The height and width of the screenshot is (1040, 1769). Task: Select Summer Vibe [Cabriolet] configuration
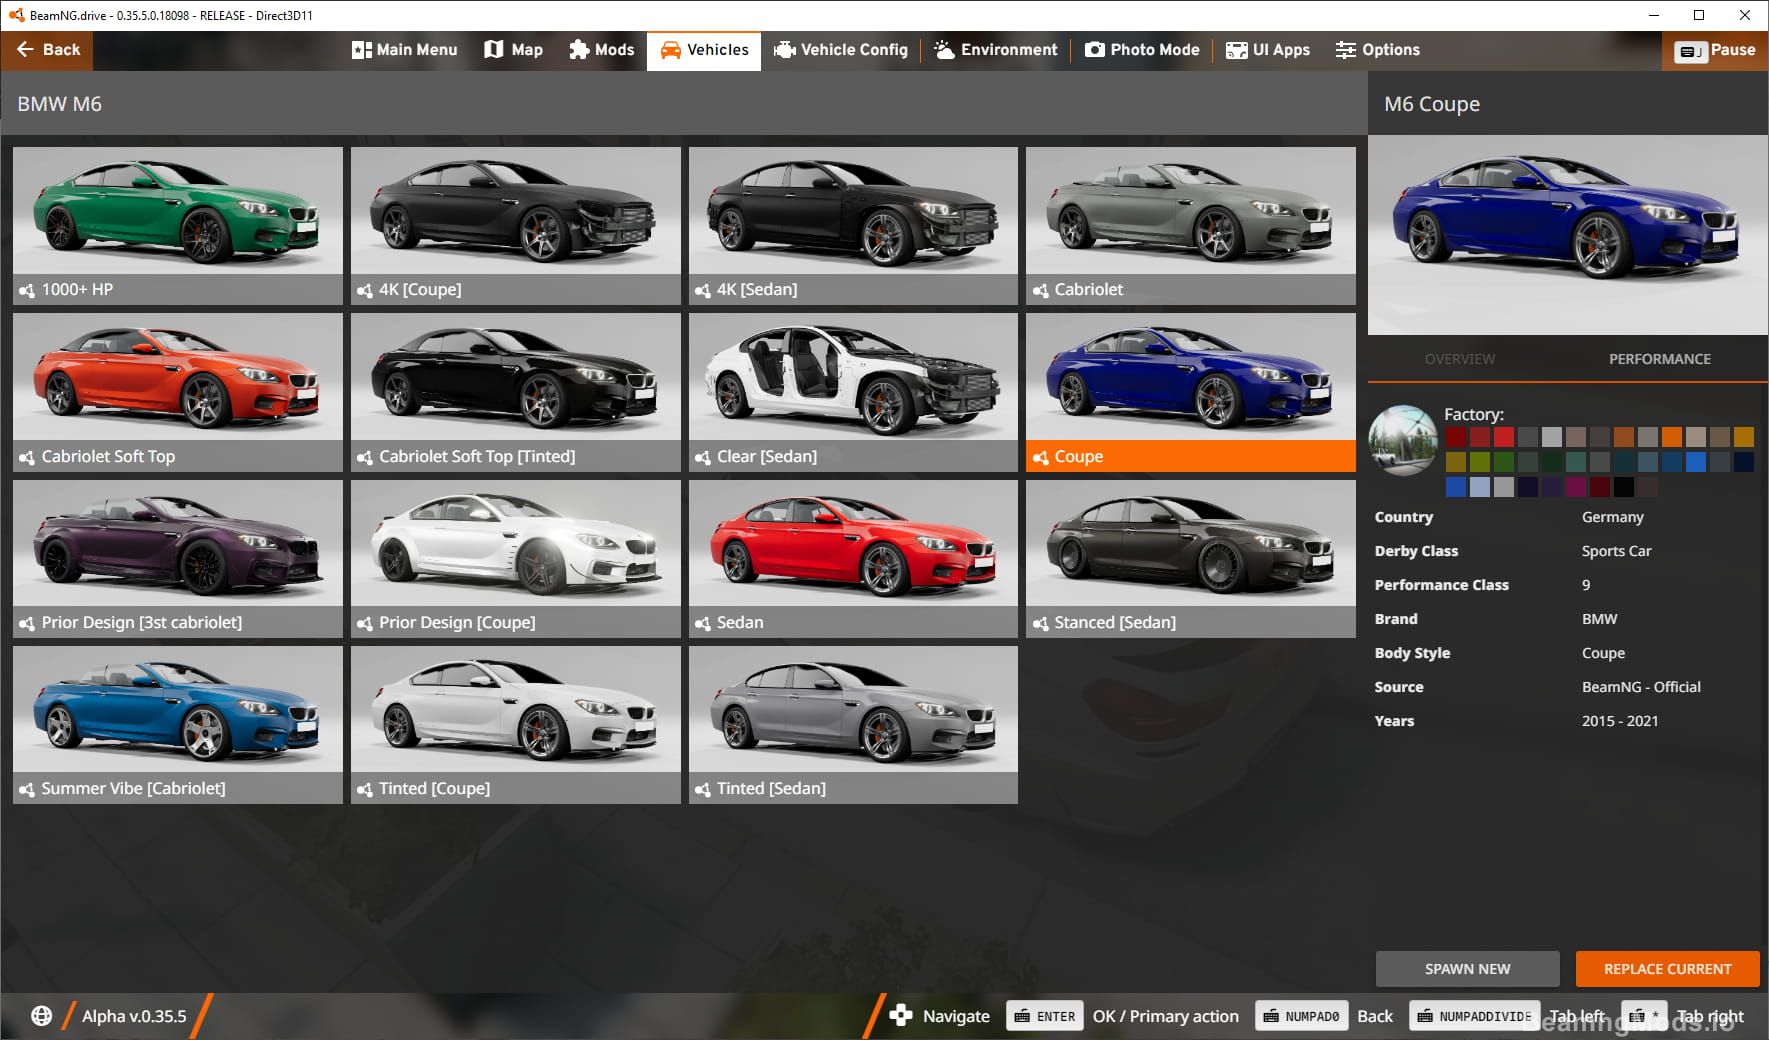coord(178,724)
